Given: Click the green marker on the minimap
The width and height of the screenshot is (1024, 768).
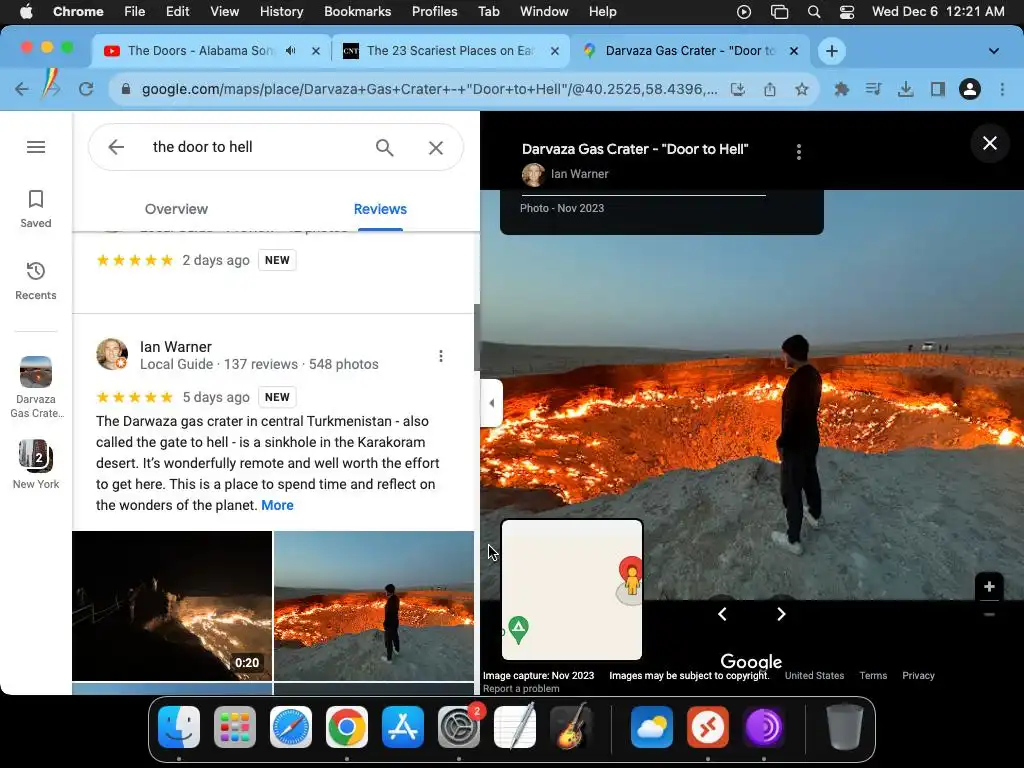Looking at the screenshot, I should point(518,630).
